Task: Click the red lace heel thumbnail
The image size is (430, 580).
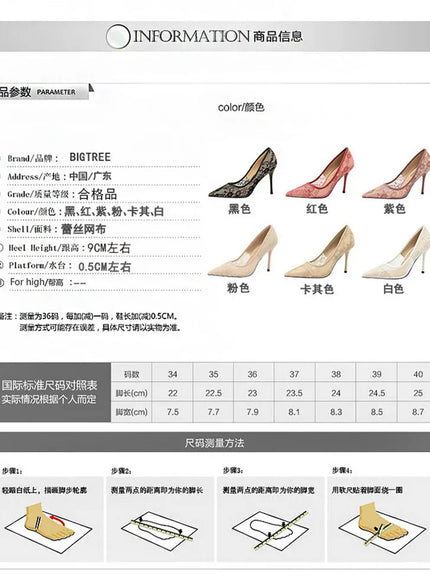Action: click(x=320, y=172)
